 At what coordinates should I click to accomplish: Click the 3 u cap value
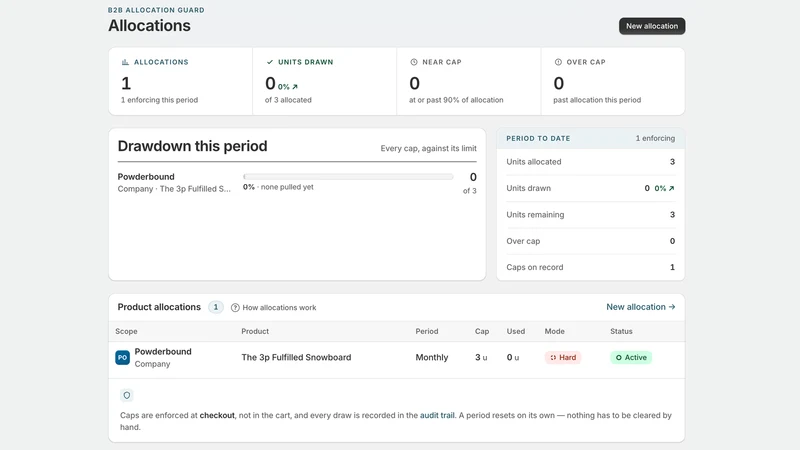pyautogui.click(x=481, y=358)
